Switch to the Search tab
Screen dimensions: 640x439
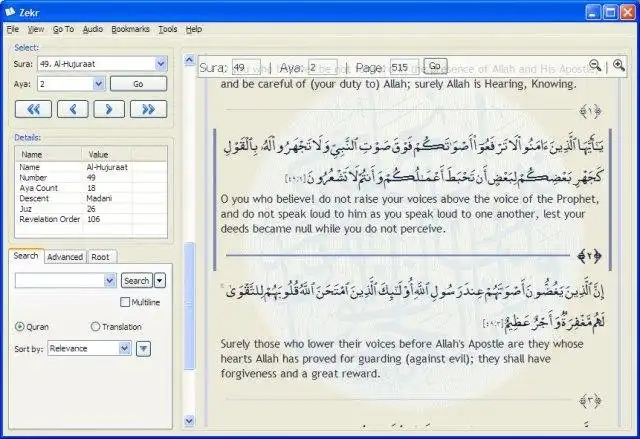pyautogui.click(x=26, y=256)
